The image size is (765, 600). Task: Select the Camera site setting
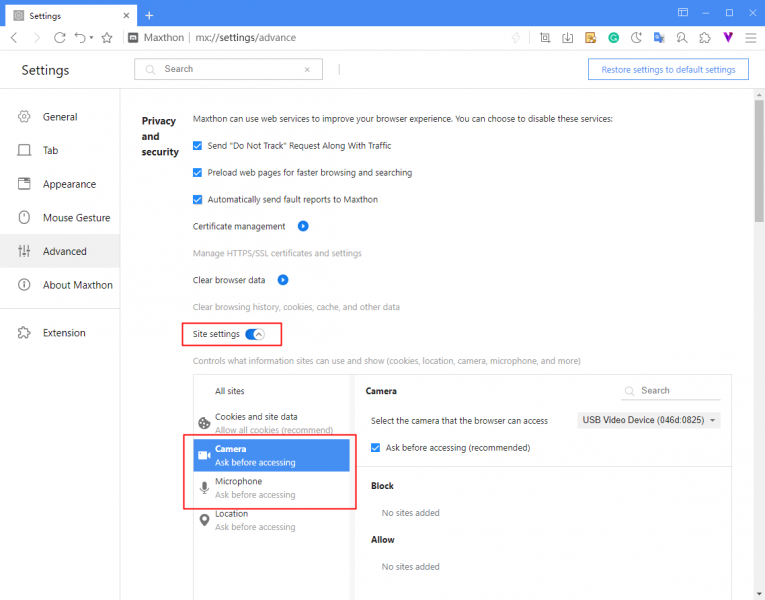point(272,455)
